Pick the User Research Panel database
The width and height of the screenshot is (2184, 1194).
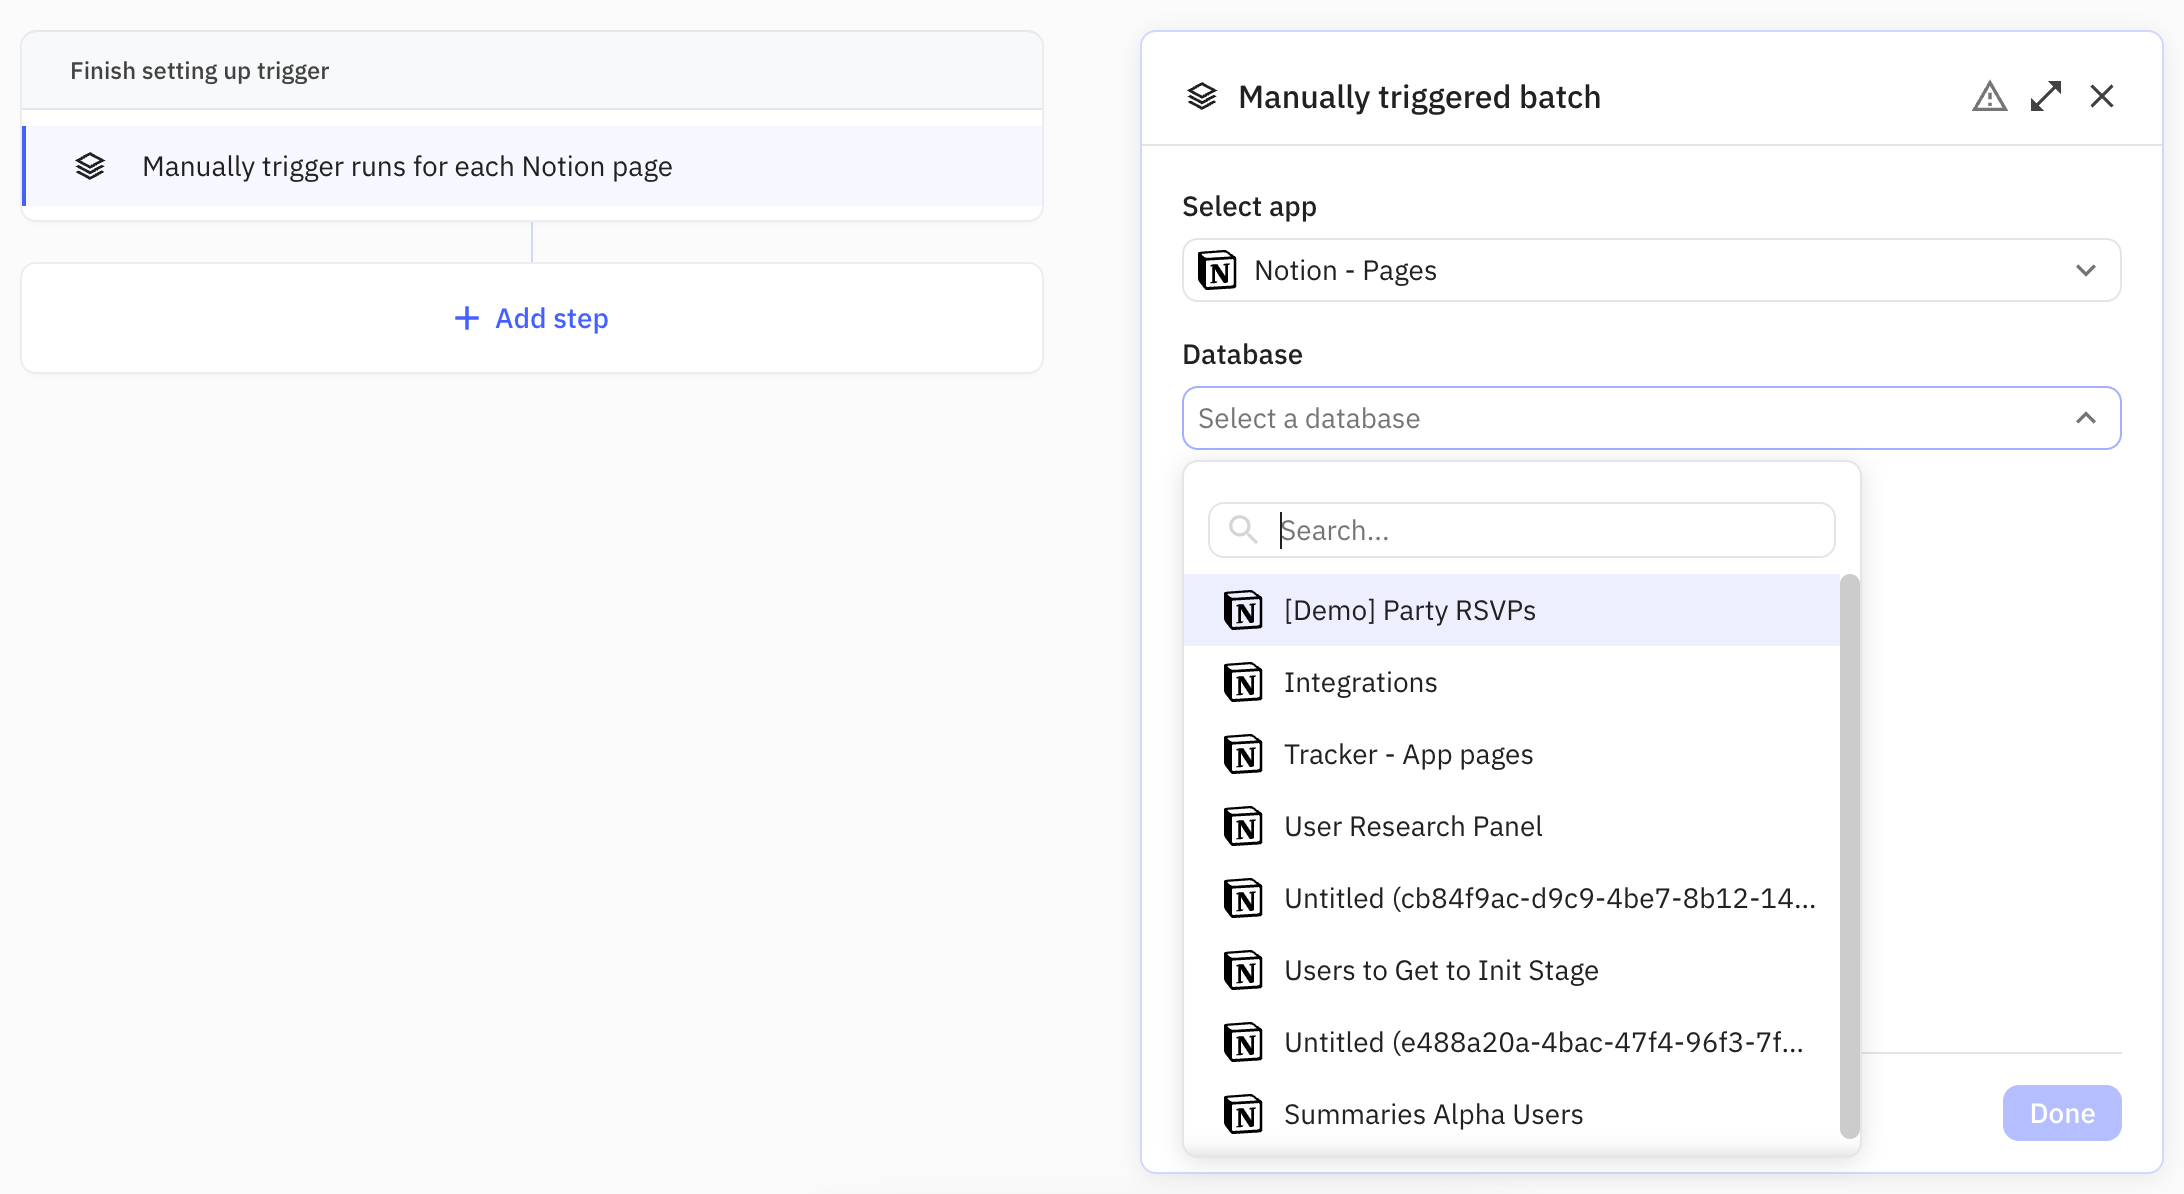tap(1412, 827)
